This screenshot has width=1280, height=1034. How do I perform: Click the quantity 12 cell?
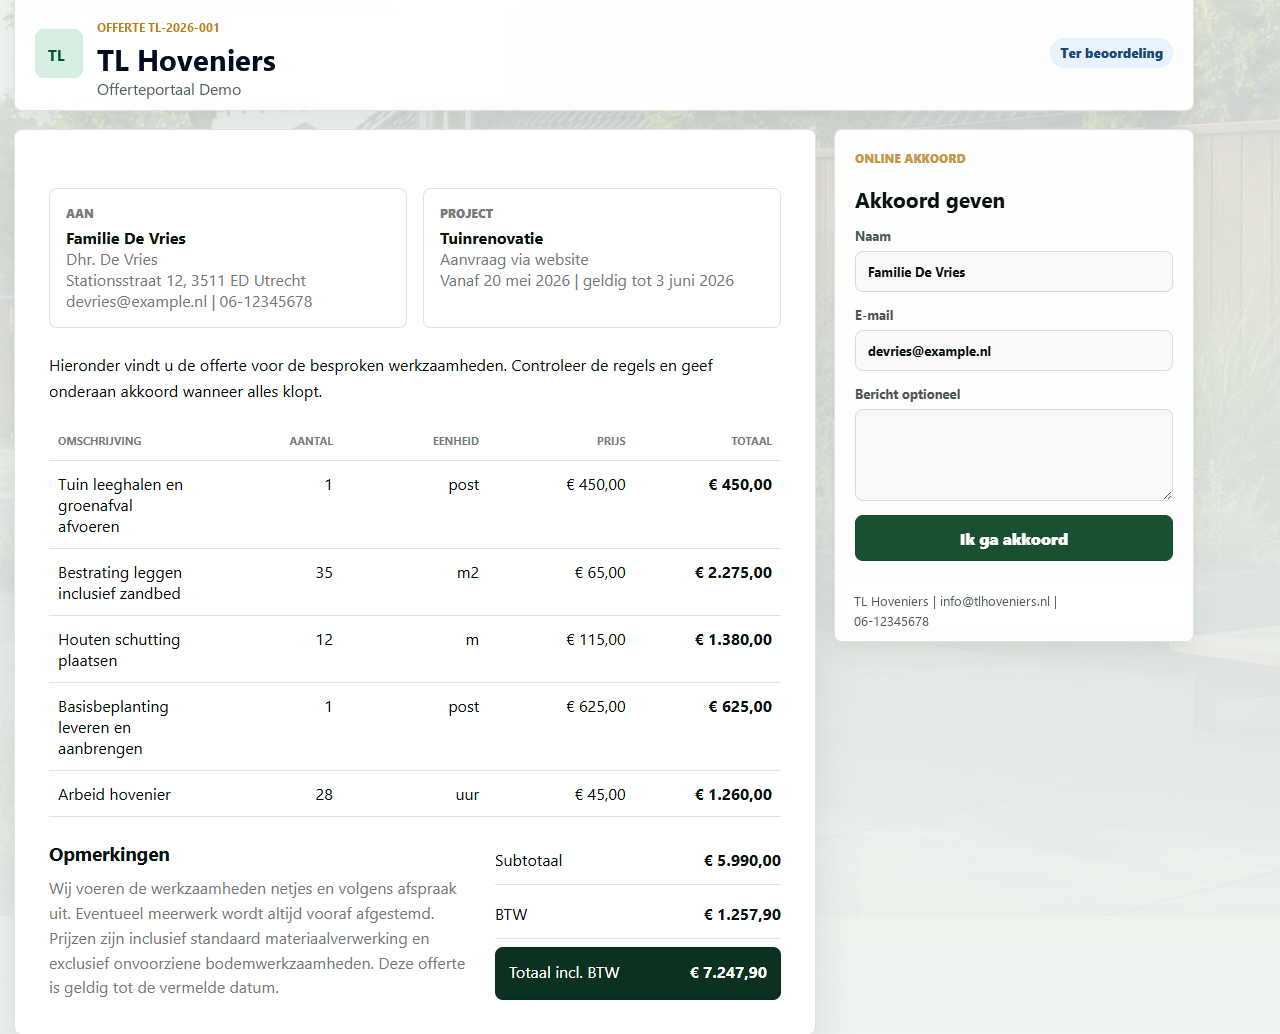point(324,640)
